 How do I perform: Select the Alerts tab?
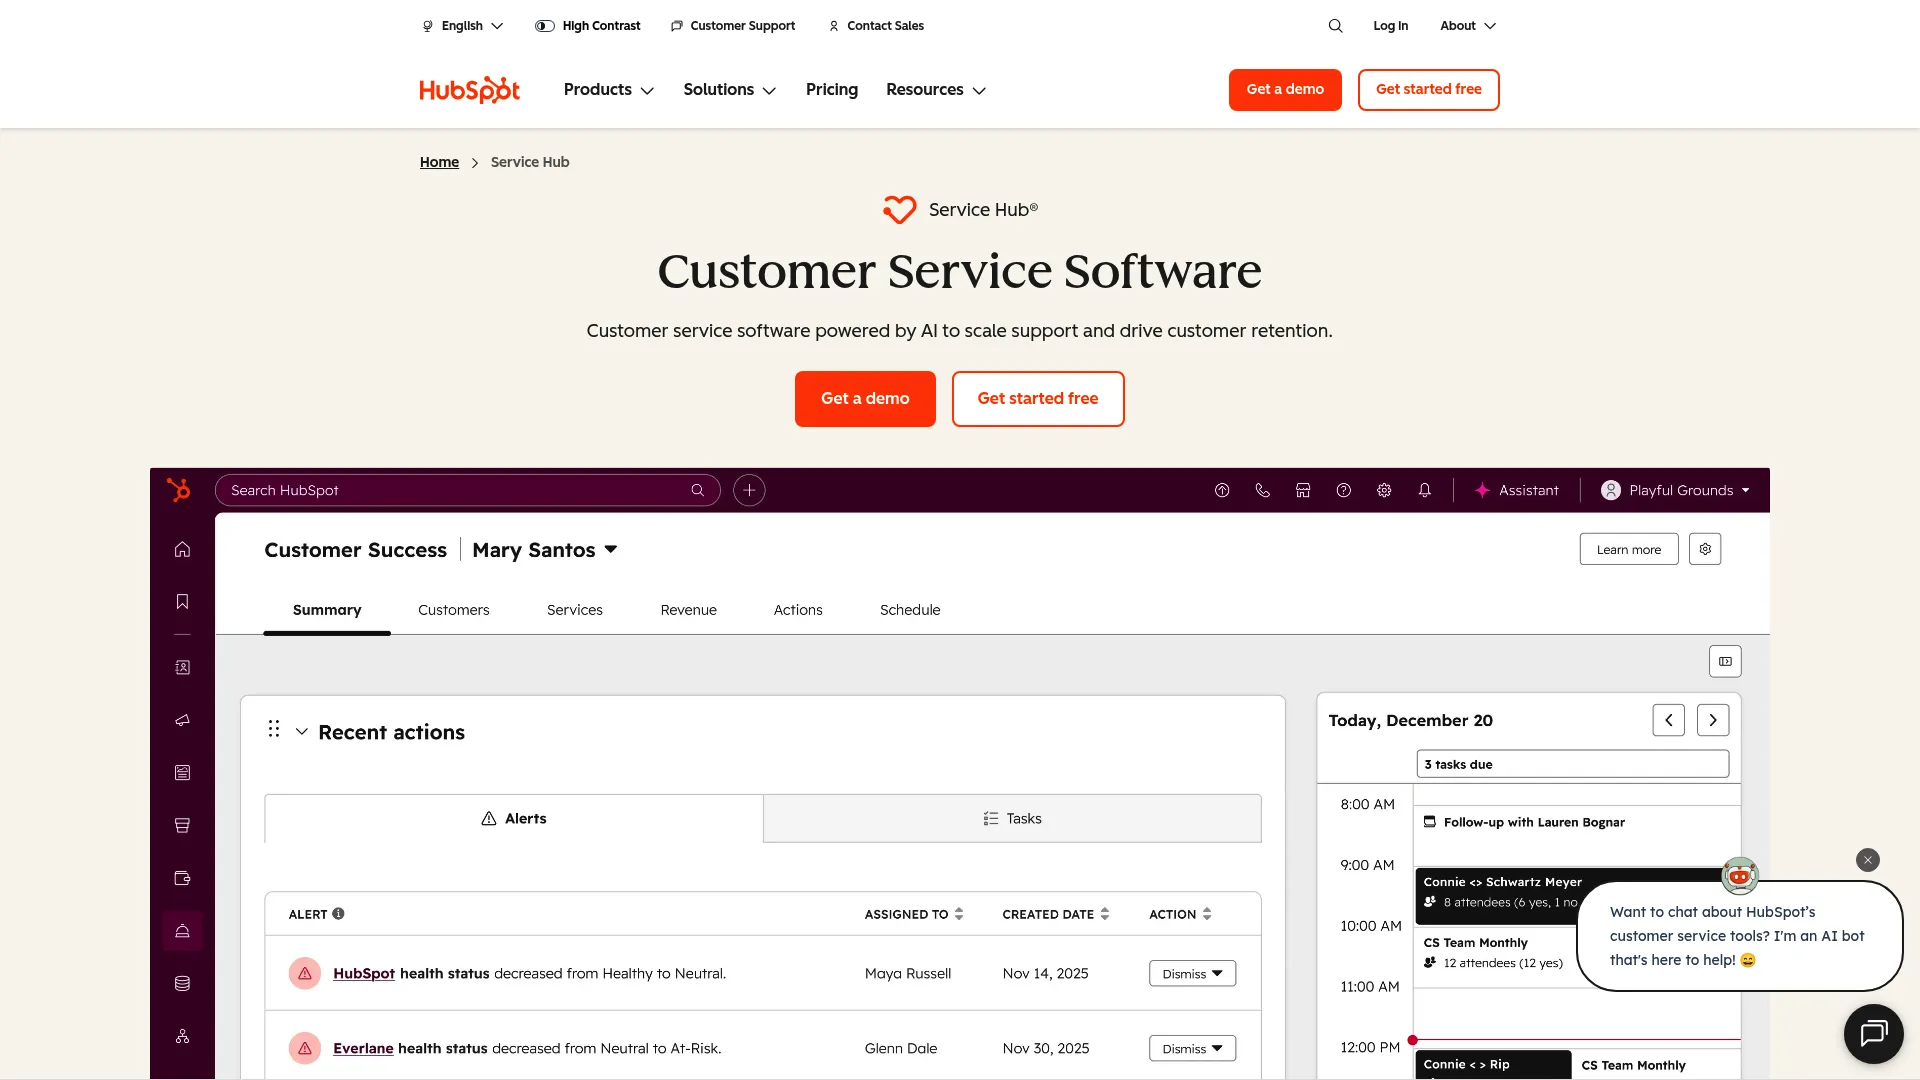(x=513, y=818)
